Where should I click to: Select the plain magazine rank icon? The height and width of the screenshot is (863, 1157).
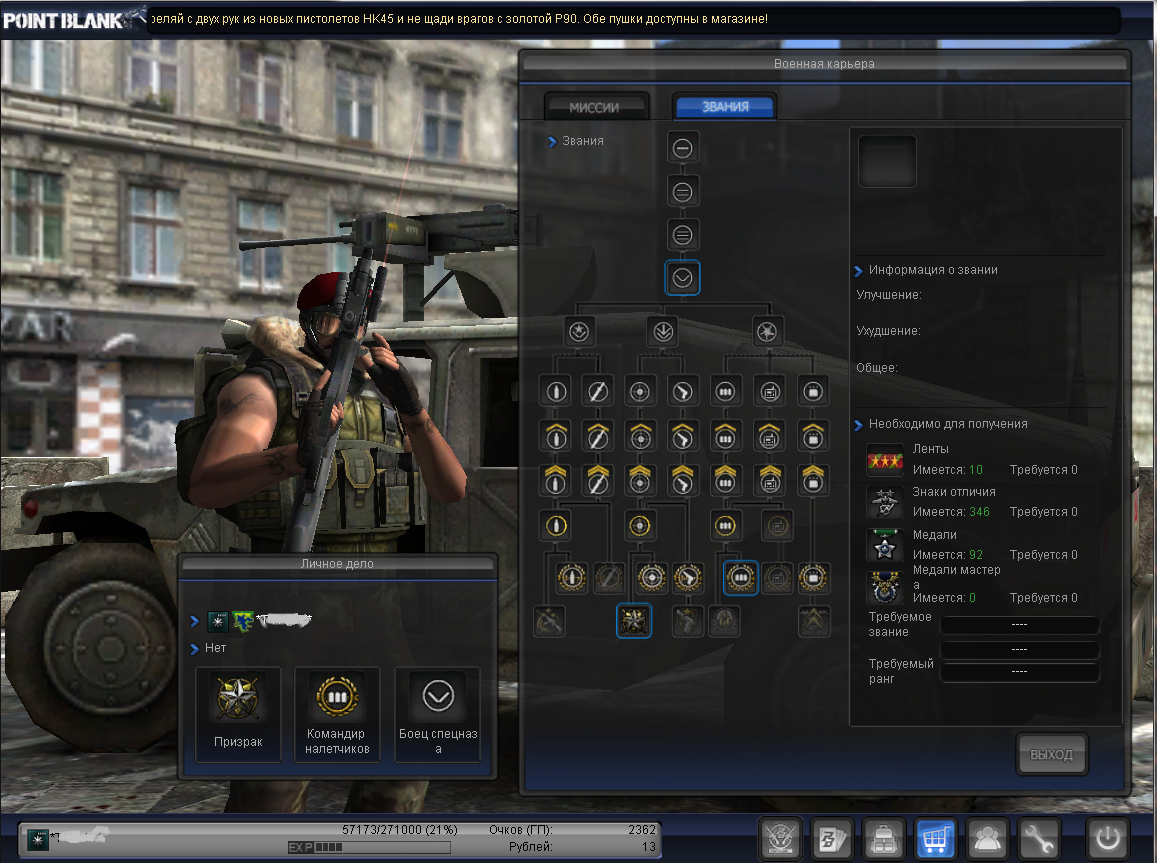tap(725, 392)
